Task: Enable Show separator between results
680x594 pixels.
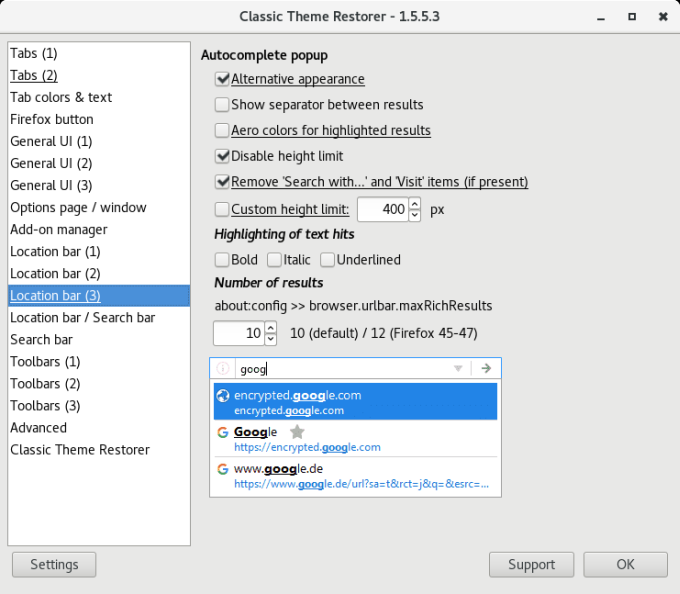Action: tap(222, 104)
